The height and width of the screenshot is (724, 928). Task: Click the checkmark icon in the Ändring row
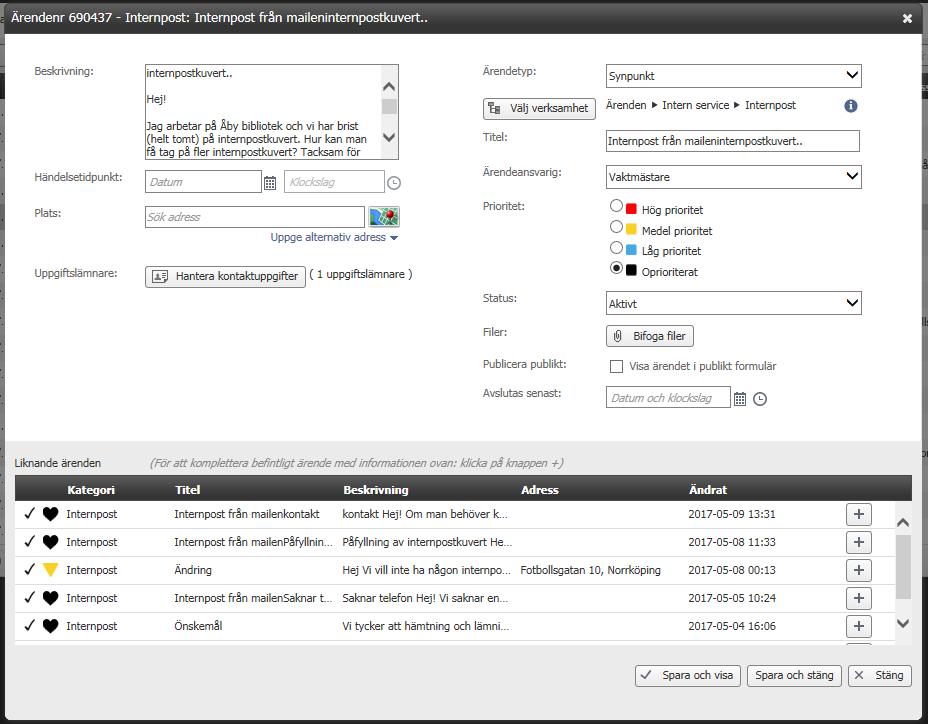(30, 569)
